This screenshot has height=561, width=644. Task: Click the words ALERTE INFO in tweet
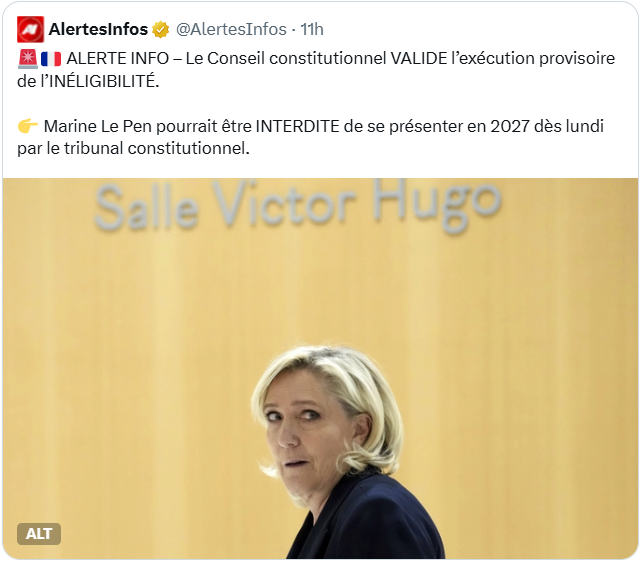coord(118,59)
